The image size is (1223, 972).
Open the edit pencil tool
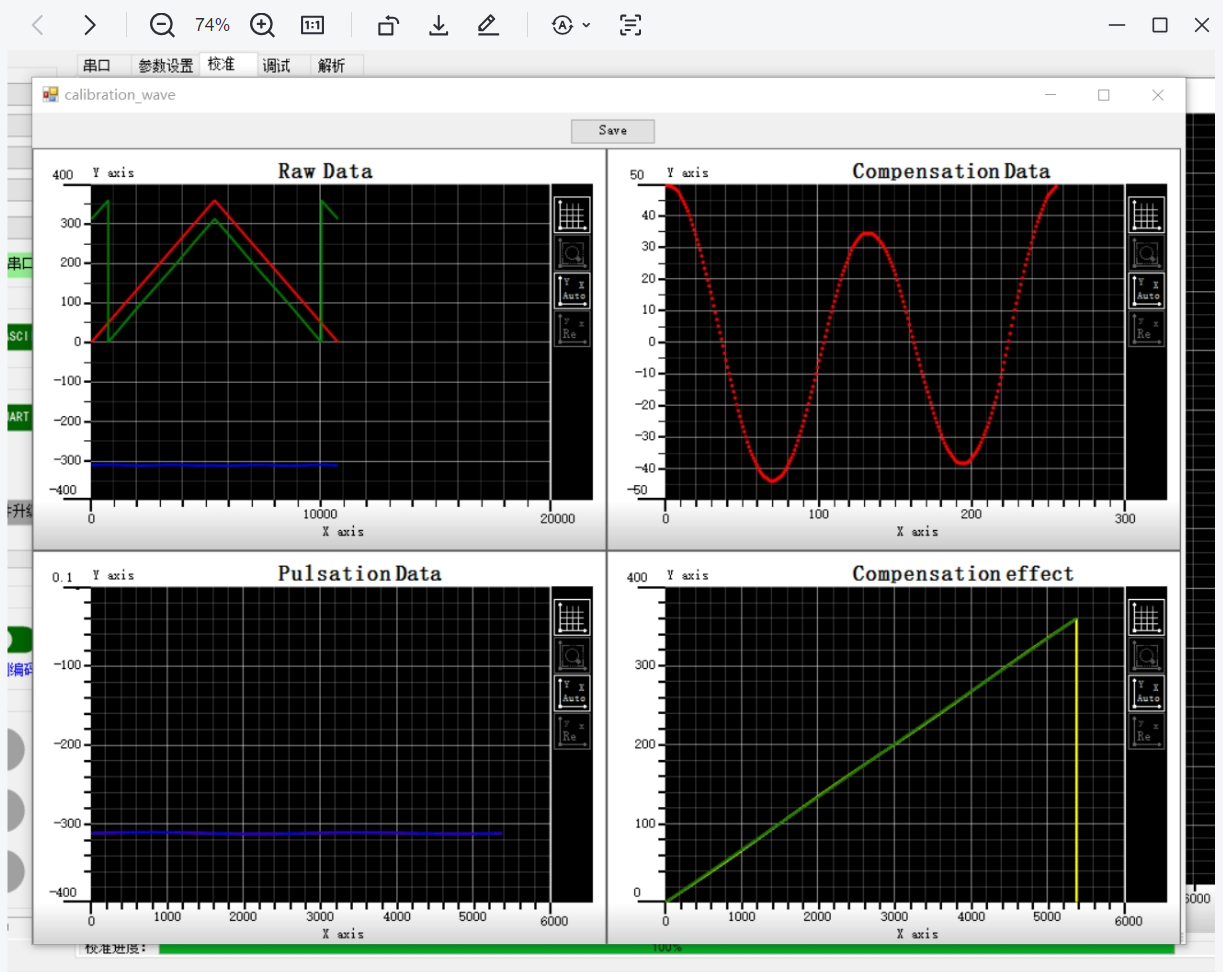pos(488,25)
